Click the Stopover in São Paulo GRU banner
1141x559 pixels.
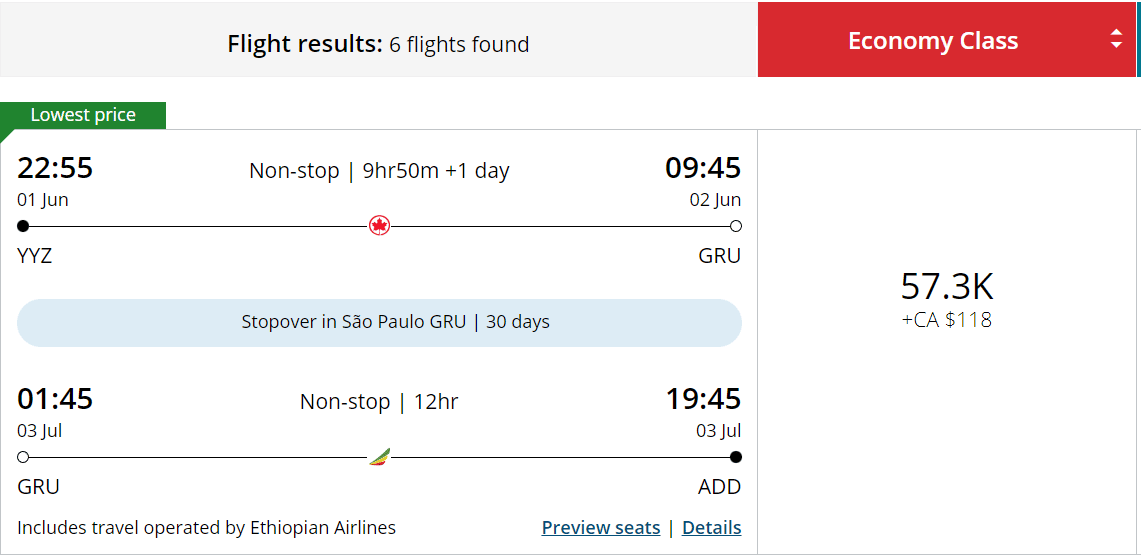[379, 322]
